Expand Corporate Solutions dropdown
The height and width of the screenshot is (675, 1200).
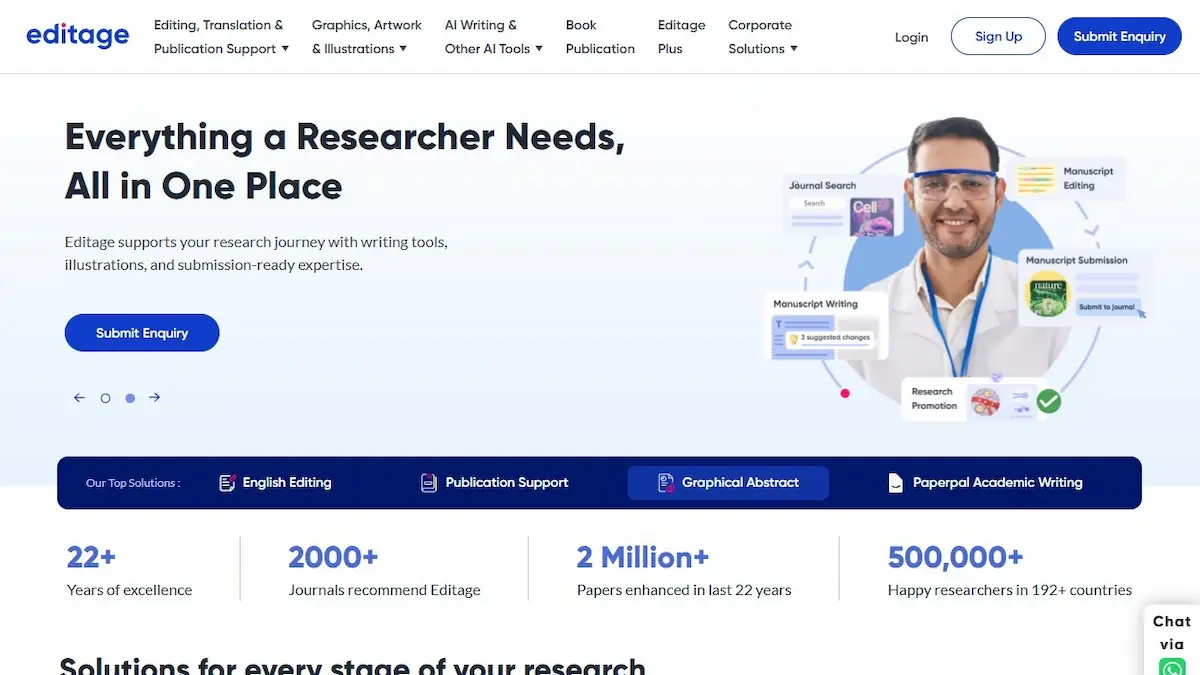pos(763,37)
